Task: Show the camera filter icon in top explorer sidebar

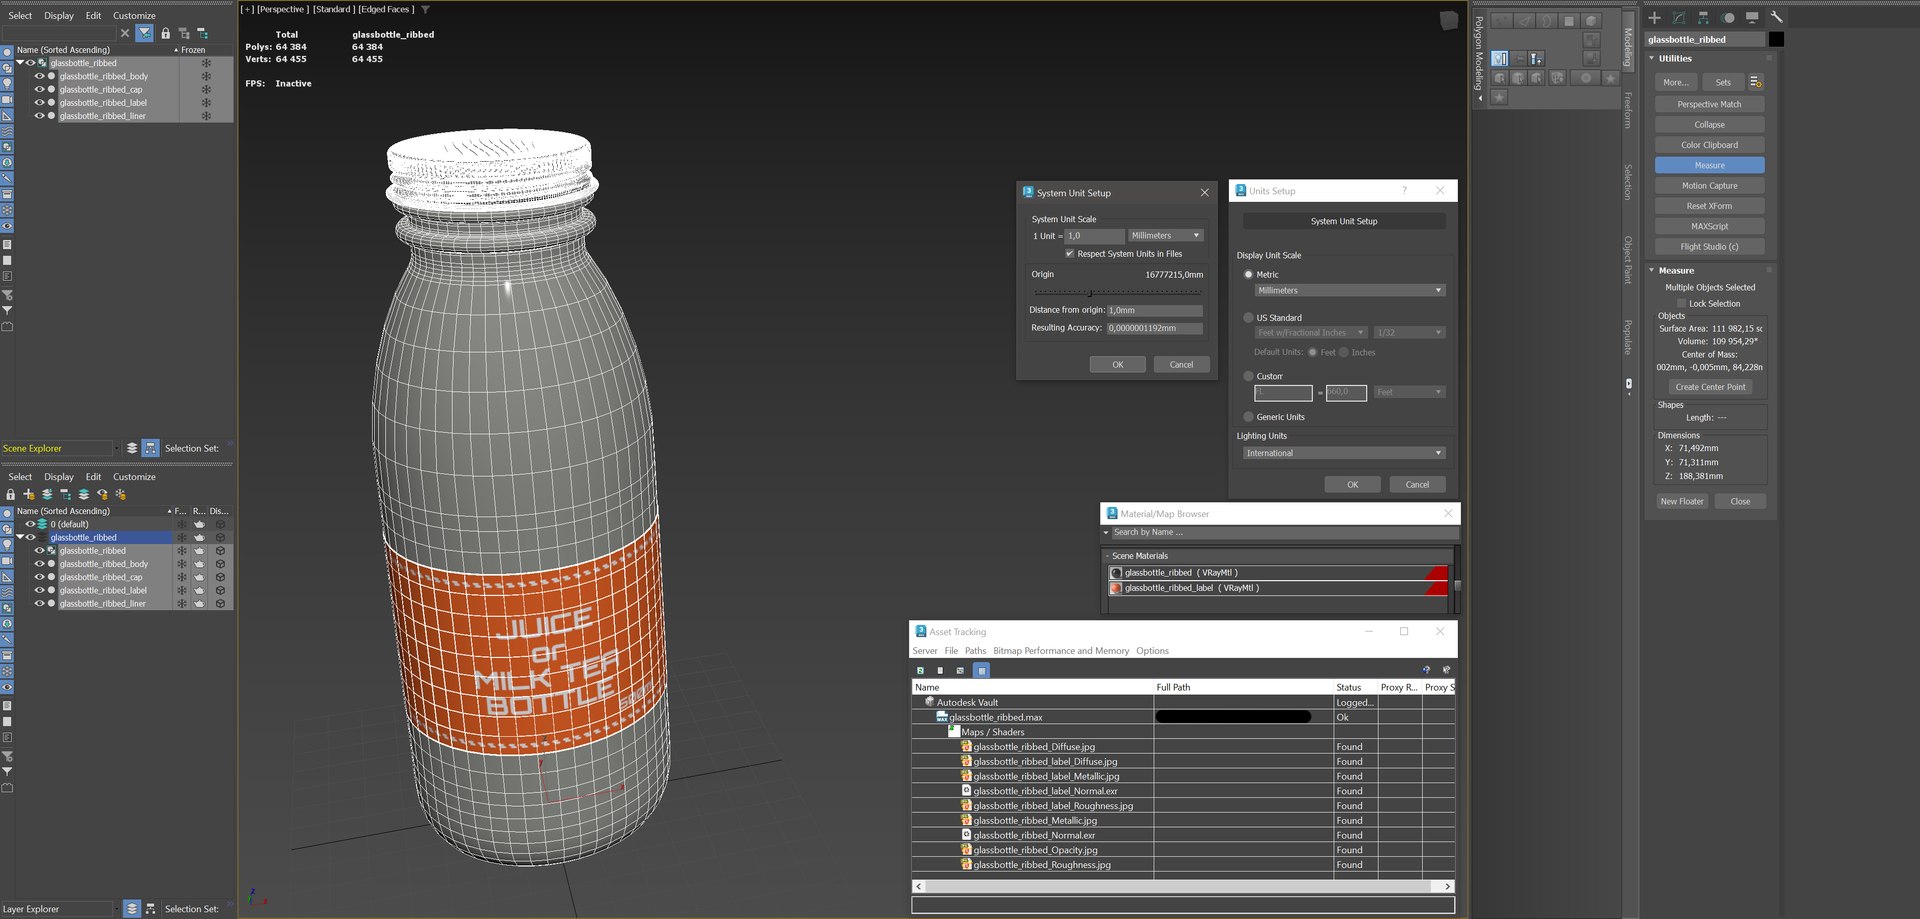Action: pyautogui.click(x=7, y=99)
